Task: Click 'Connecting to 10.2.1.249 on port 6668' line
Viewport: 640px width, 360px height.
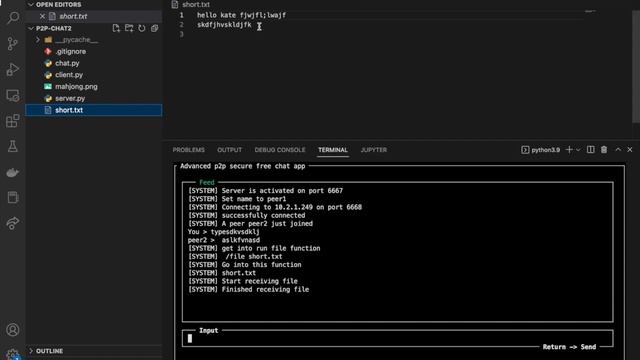Action: tap(275, 207)
